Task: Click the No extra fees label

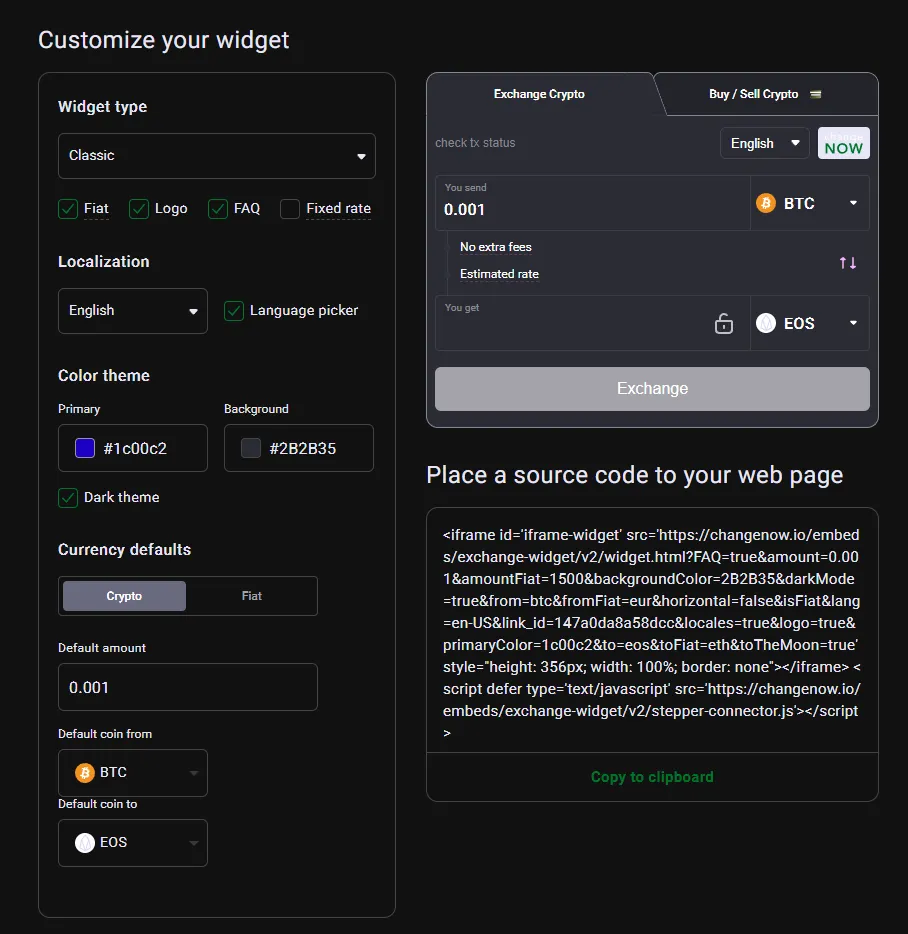Action: 496,247
